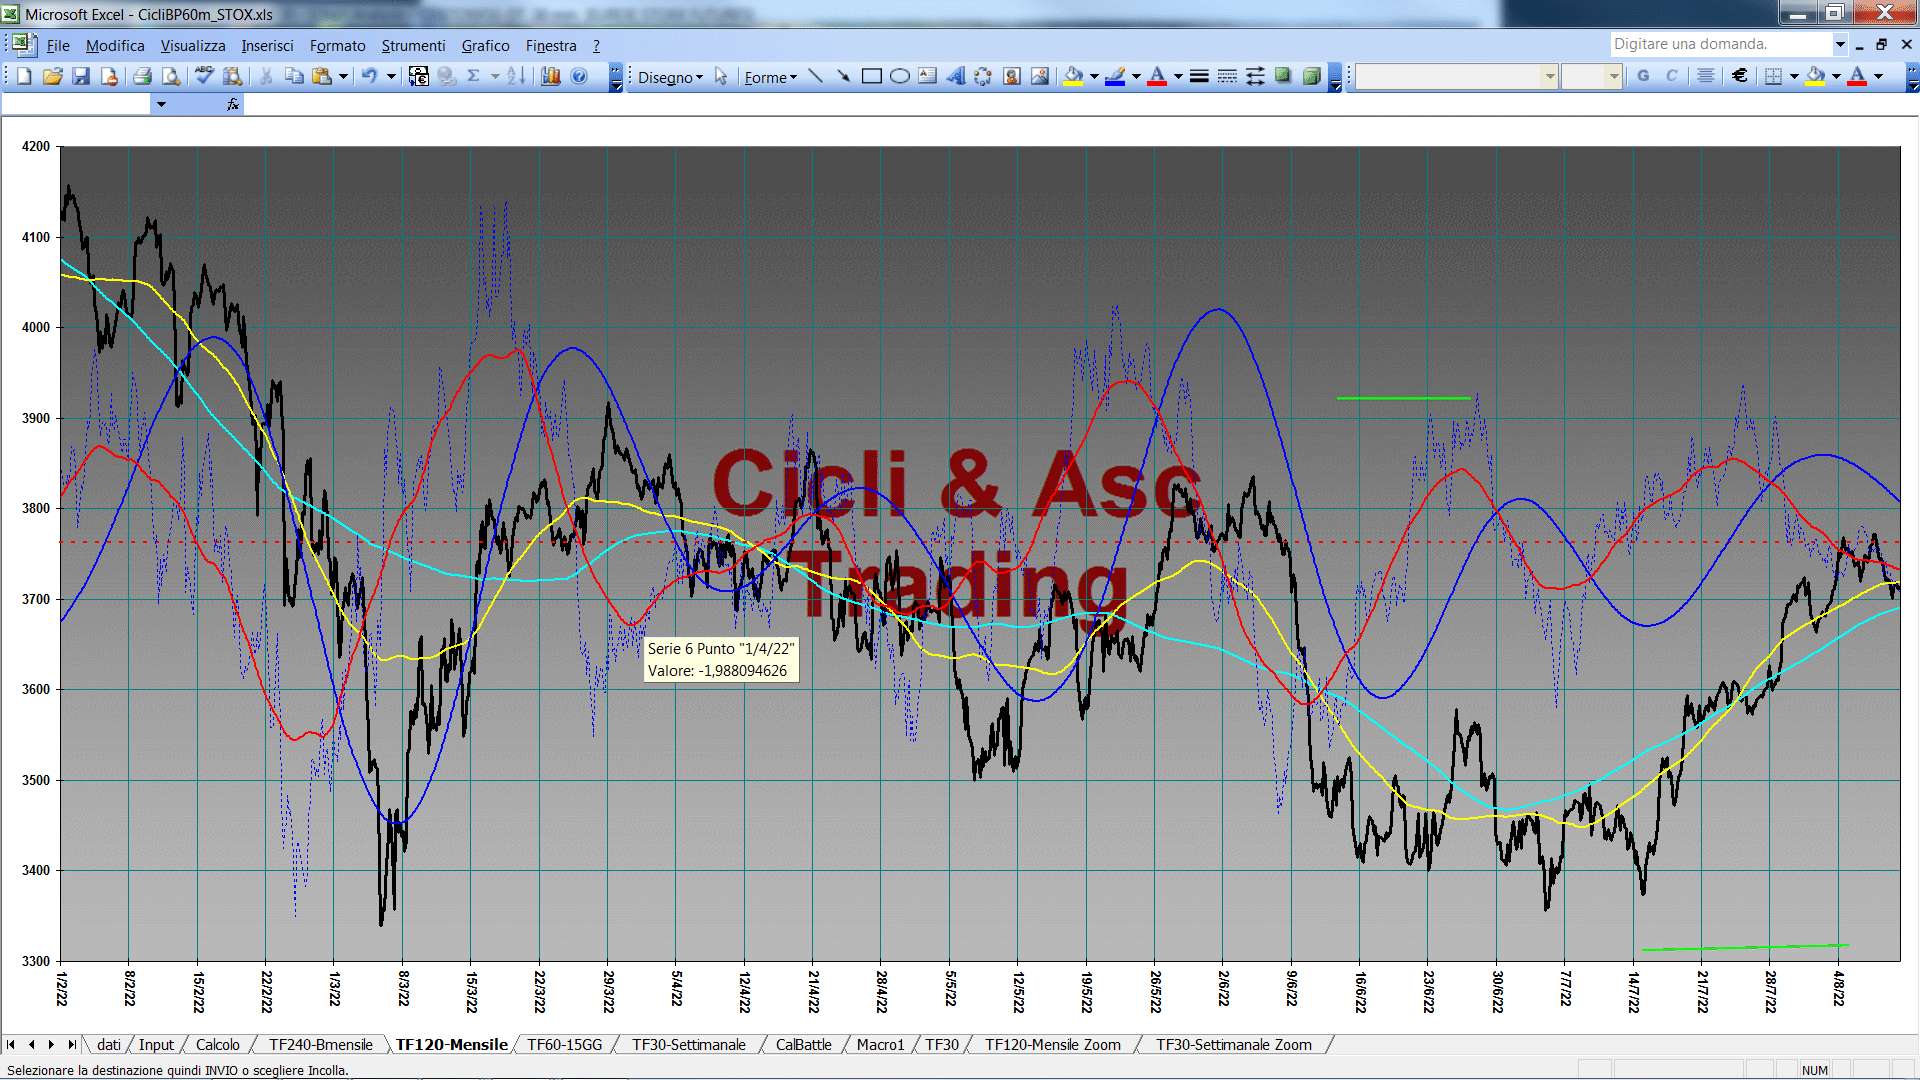The height and width of the screenshot is (1080, 1920).
Task: Switch to TF240-Bmensile sheet tab
Action: pyautogui.click(x=320, y=1044)
